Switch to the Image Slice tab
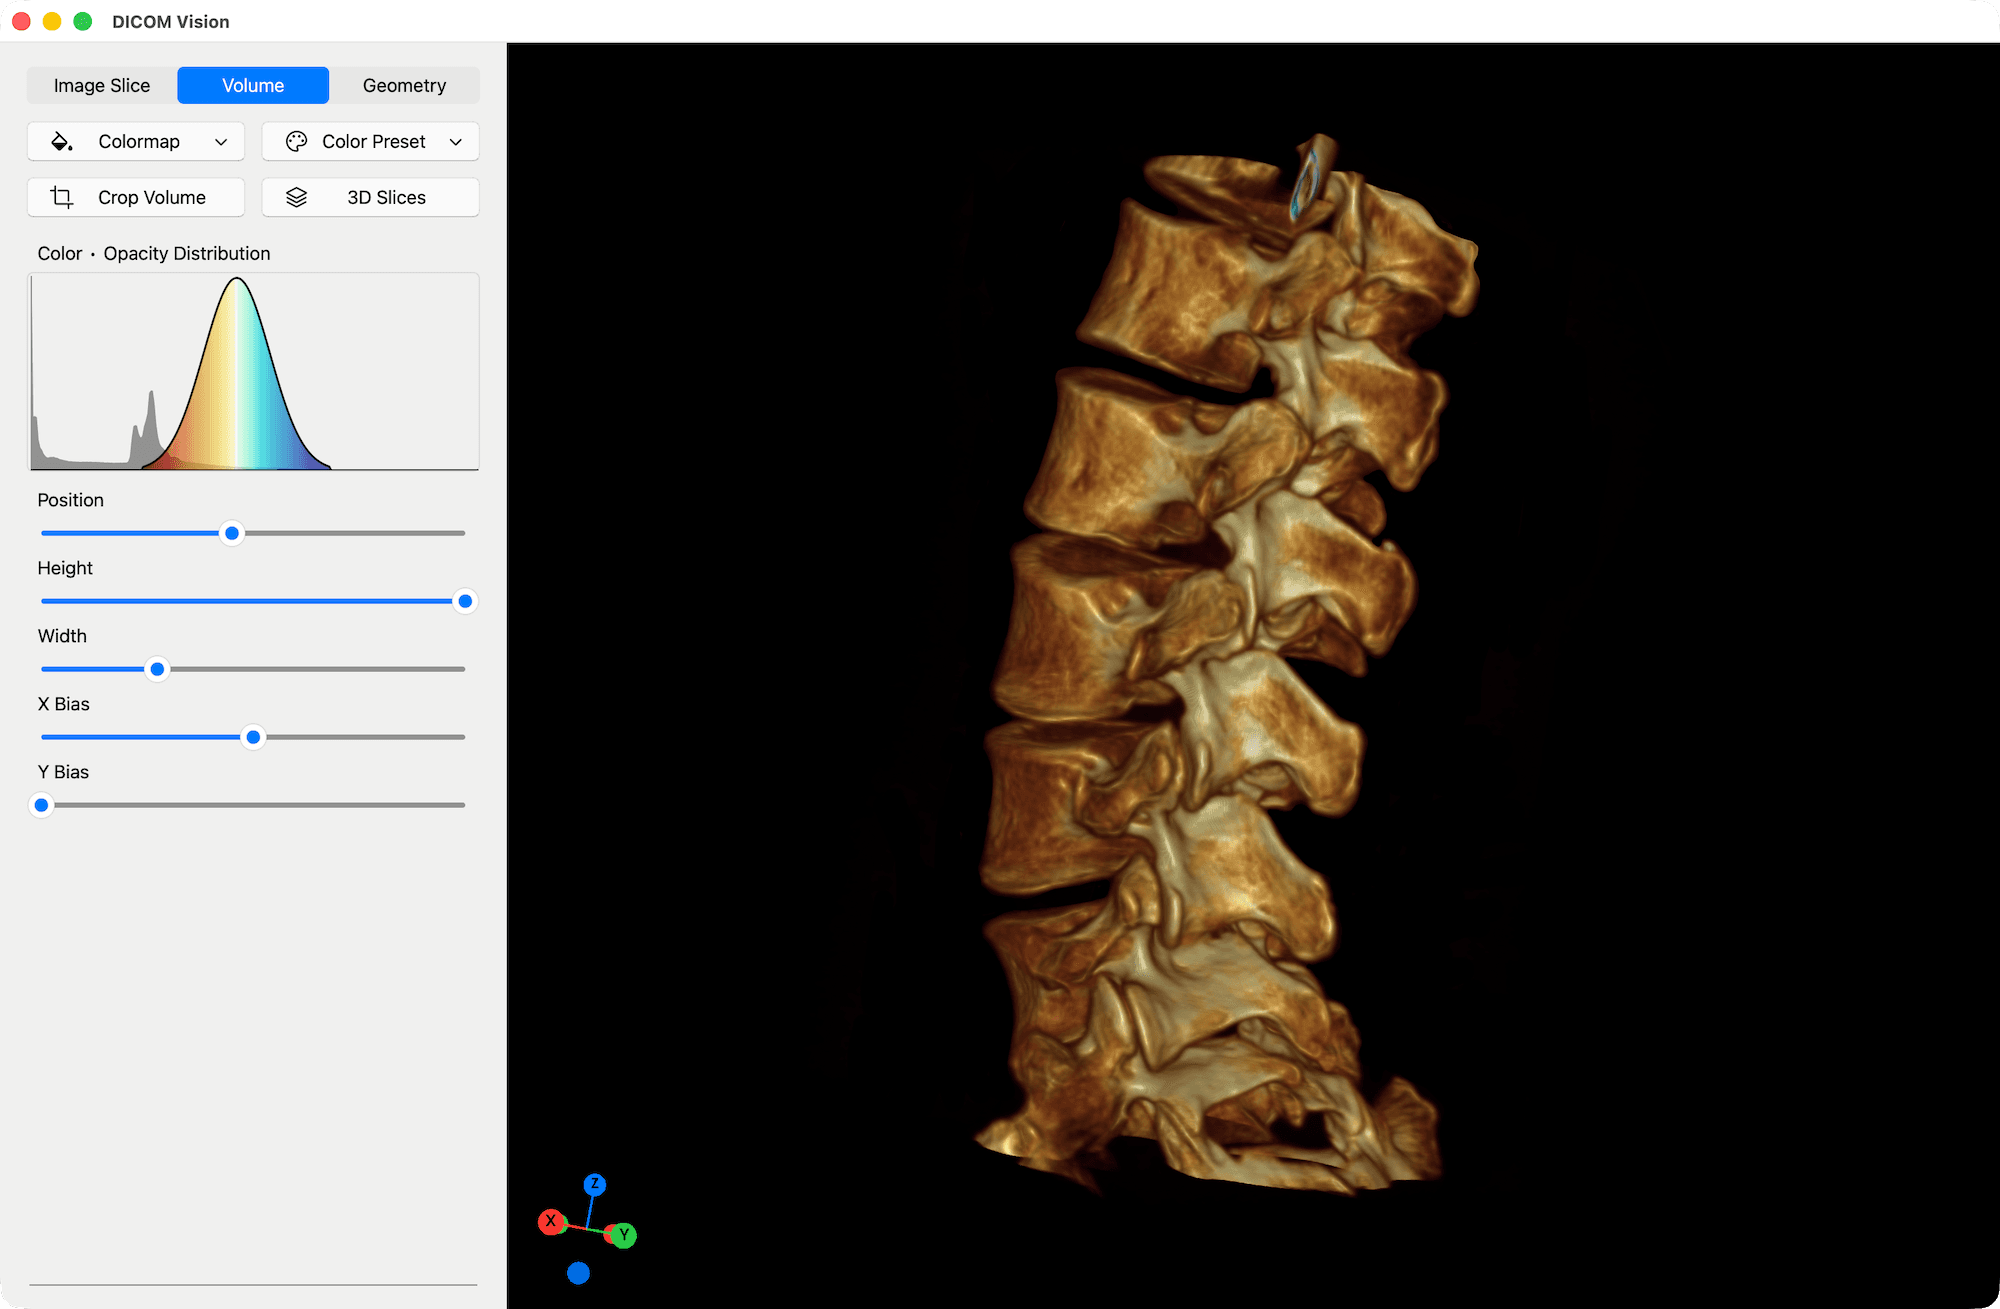This screenshot has height=1309, width=2000. [102, 86]
